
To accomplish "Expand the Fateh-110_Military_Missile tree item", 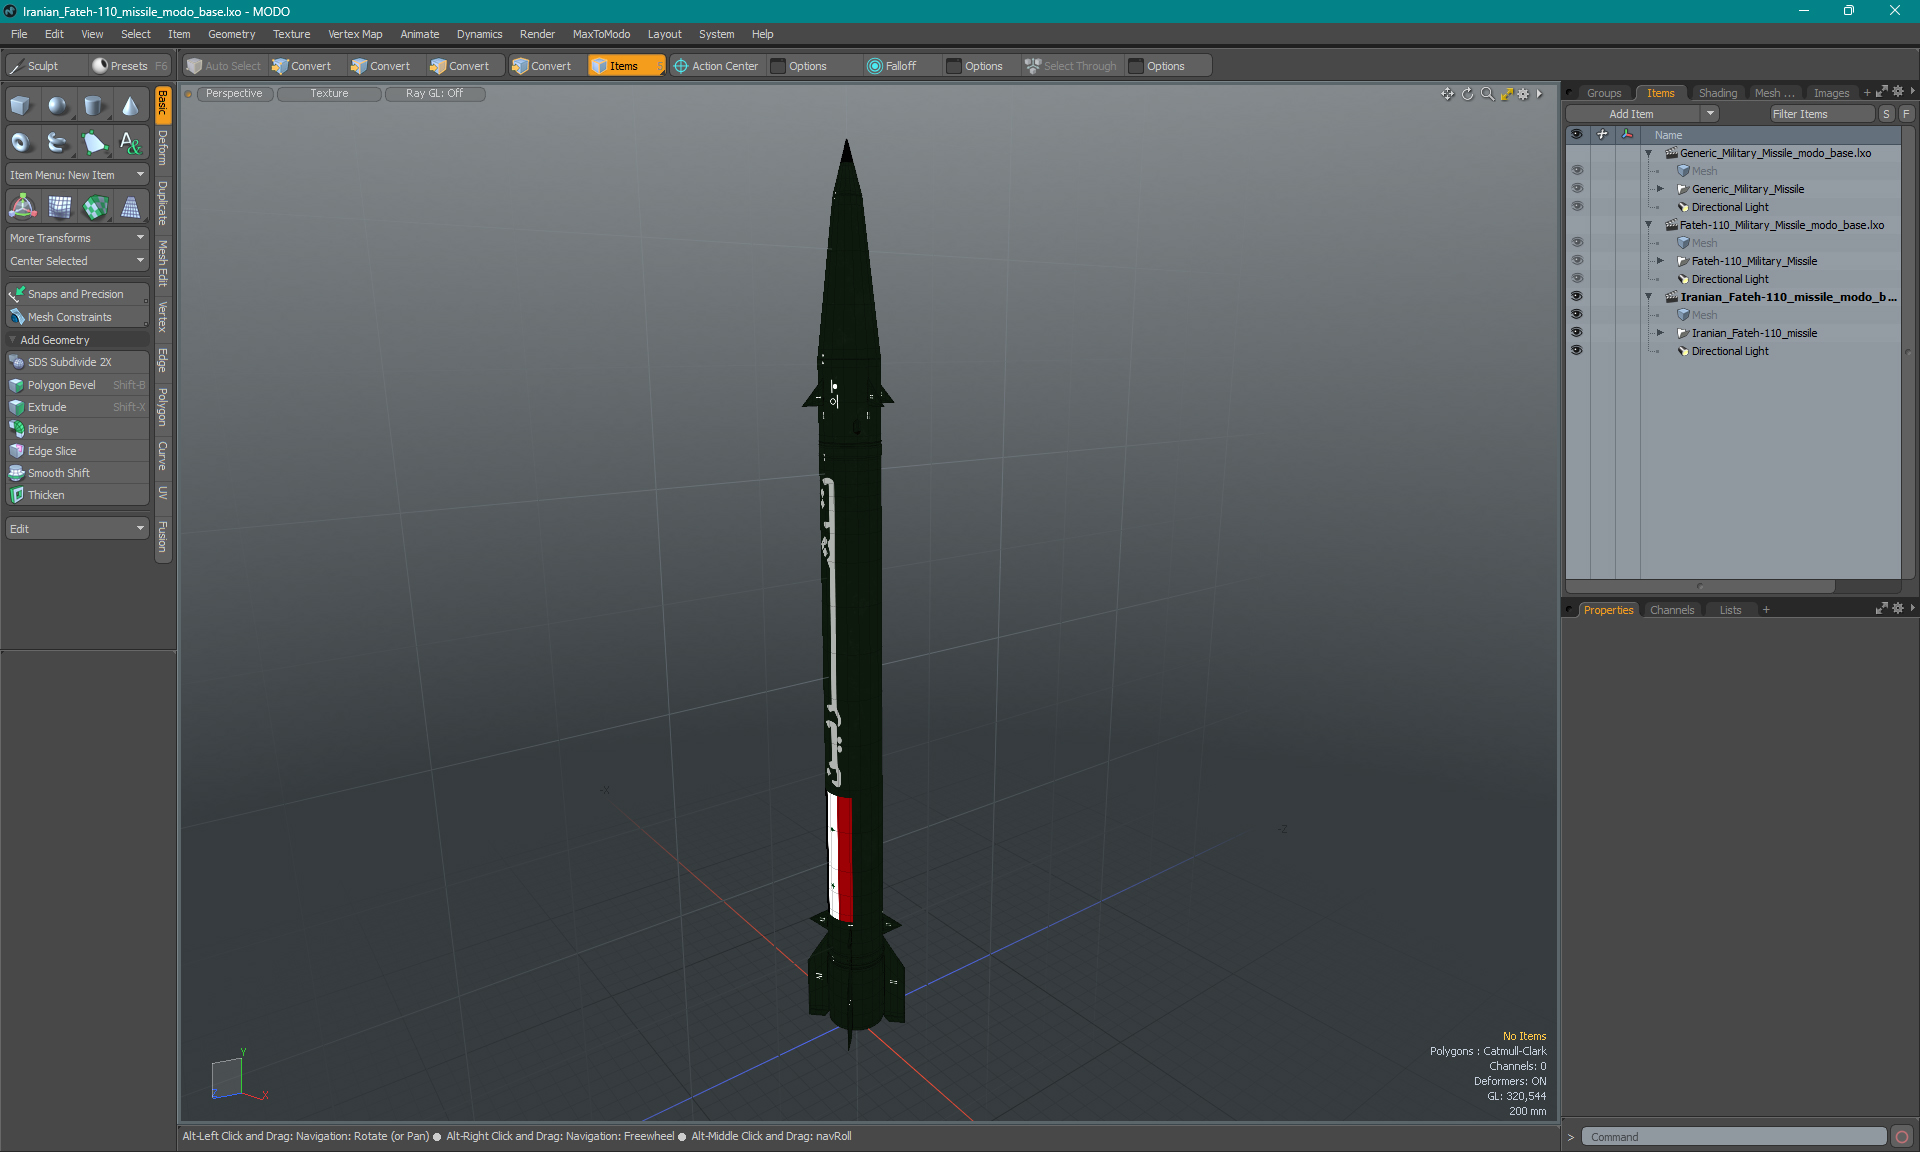I will [x=1660, y=261].
